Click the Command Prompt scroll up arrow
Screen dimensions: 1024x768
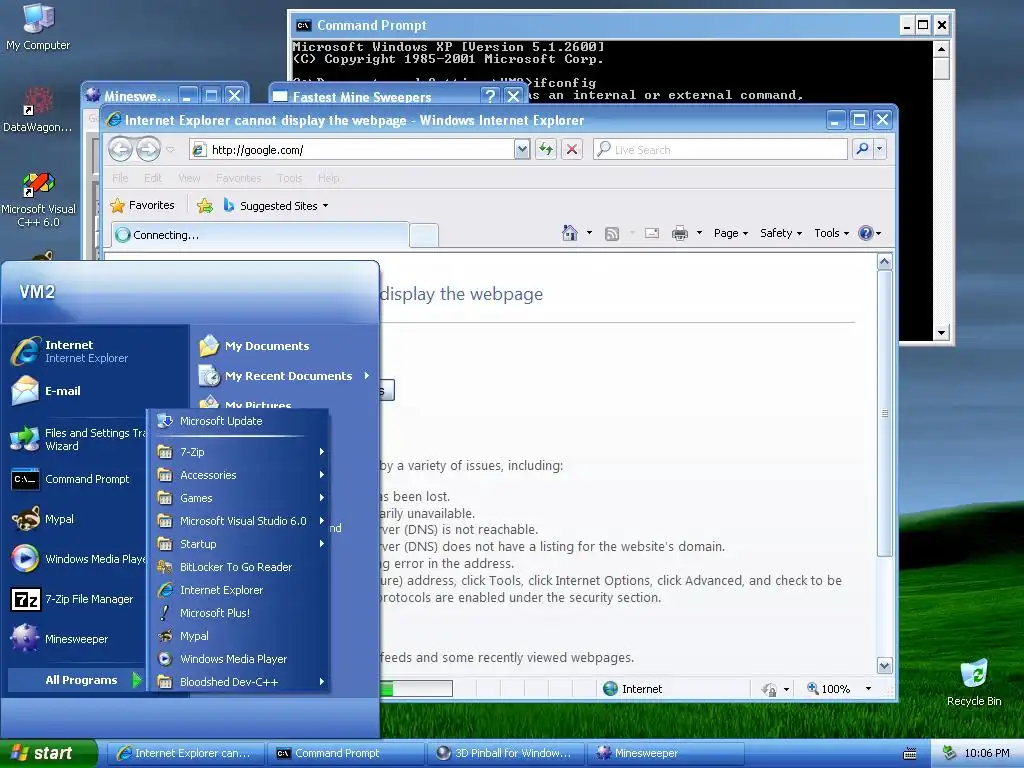941,49
